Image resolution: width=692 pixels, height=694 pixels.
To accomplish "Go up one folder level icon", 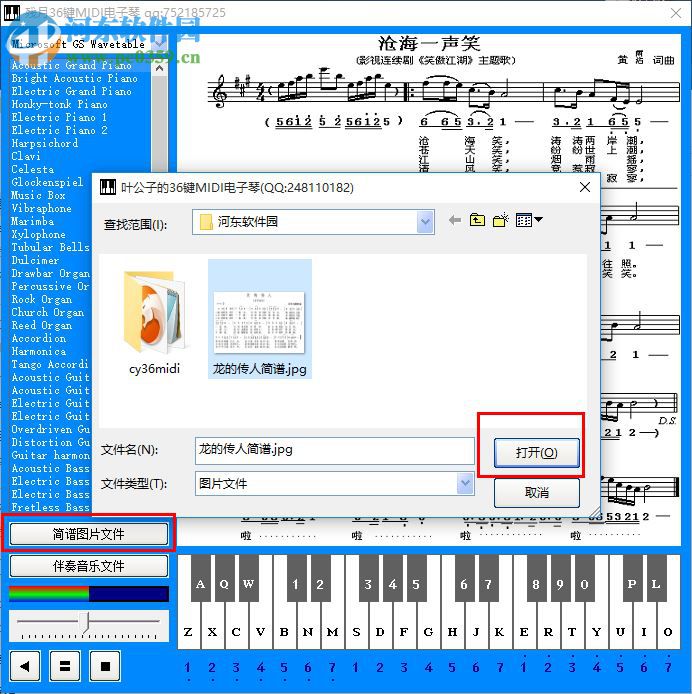I will click(x=477, y=220).
